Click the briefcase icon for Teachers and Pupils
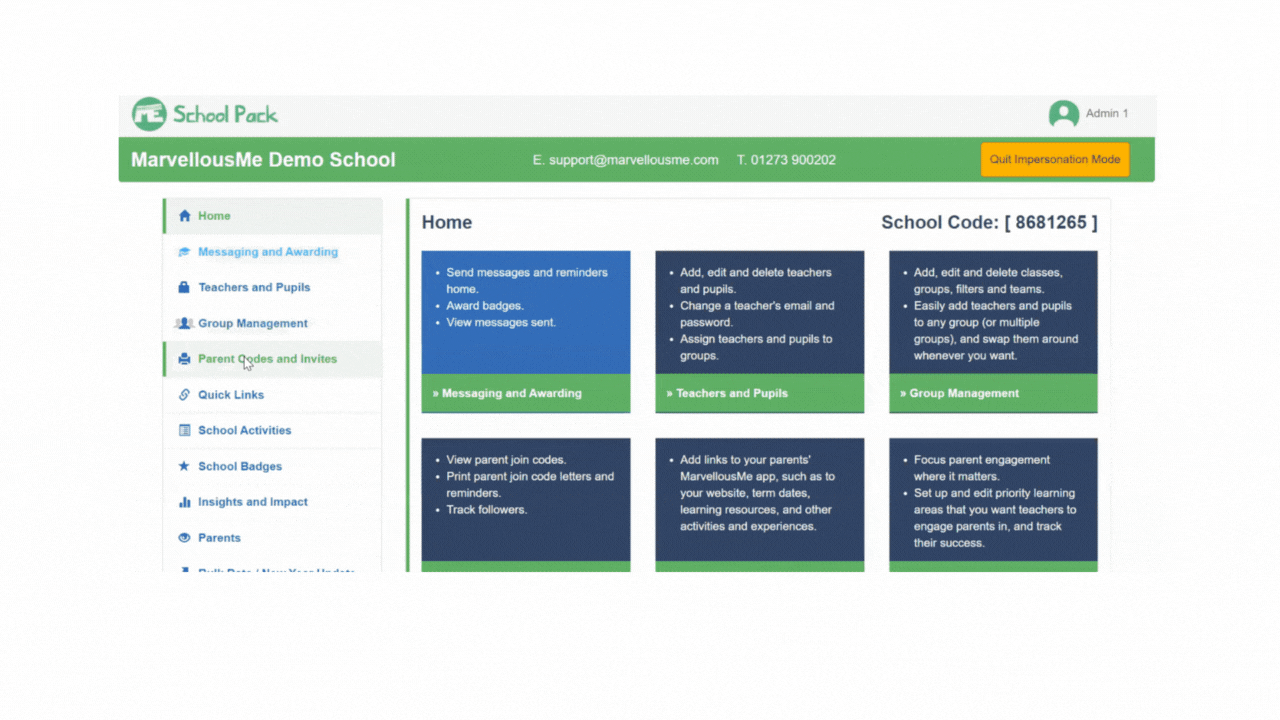Viewport: 1280px width, 720px height. (184, 288)
